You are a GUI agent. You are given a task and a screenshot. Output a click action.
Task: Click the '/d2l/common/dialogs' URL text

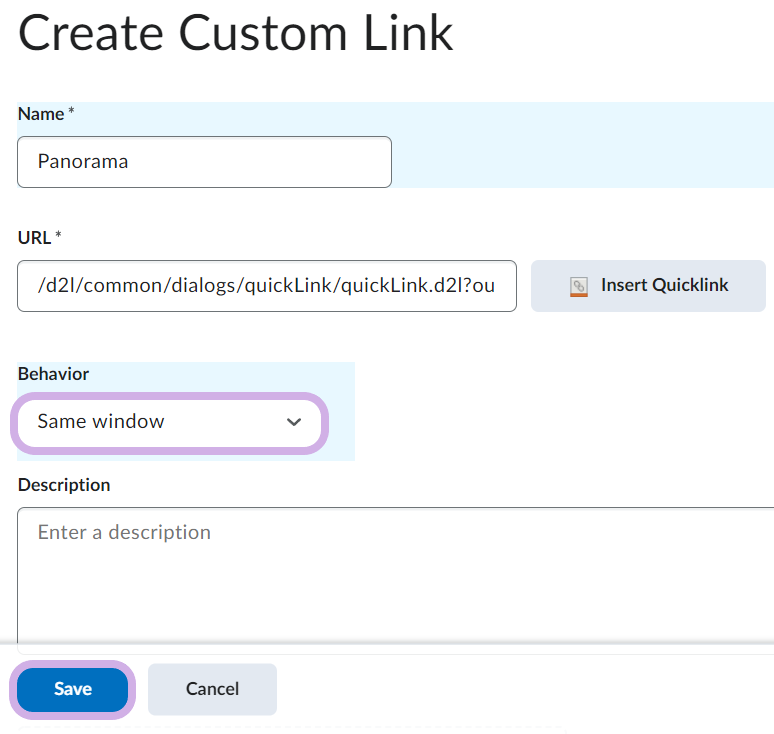click(120, 286)
